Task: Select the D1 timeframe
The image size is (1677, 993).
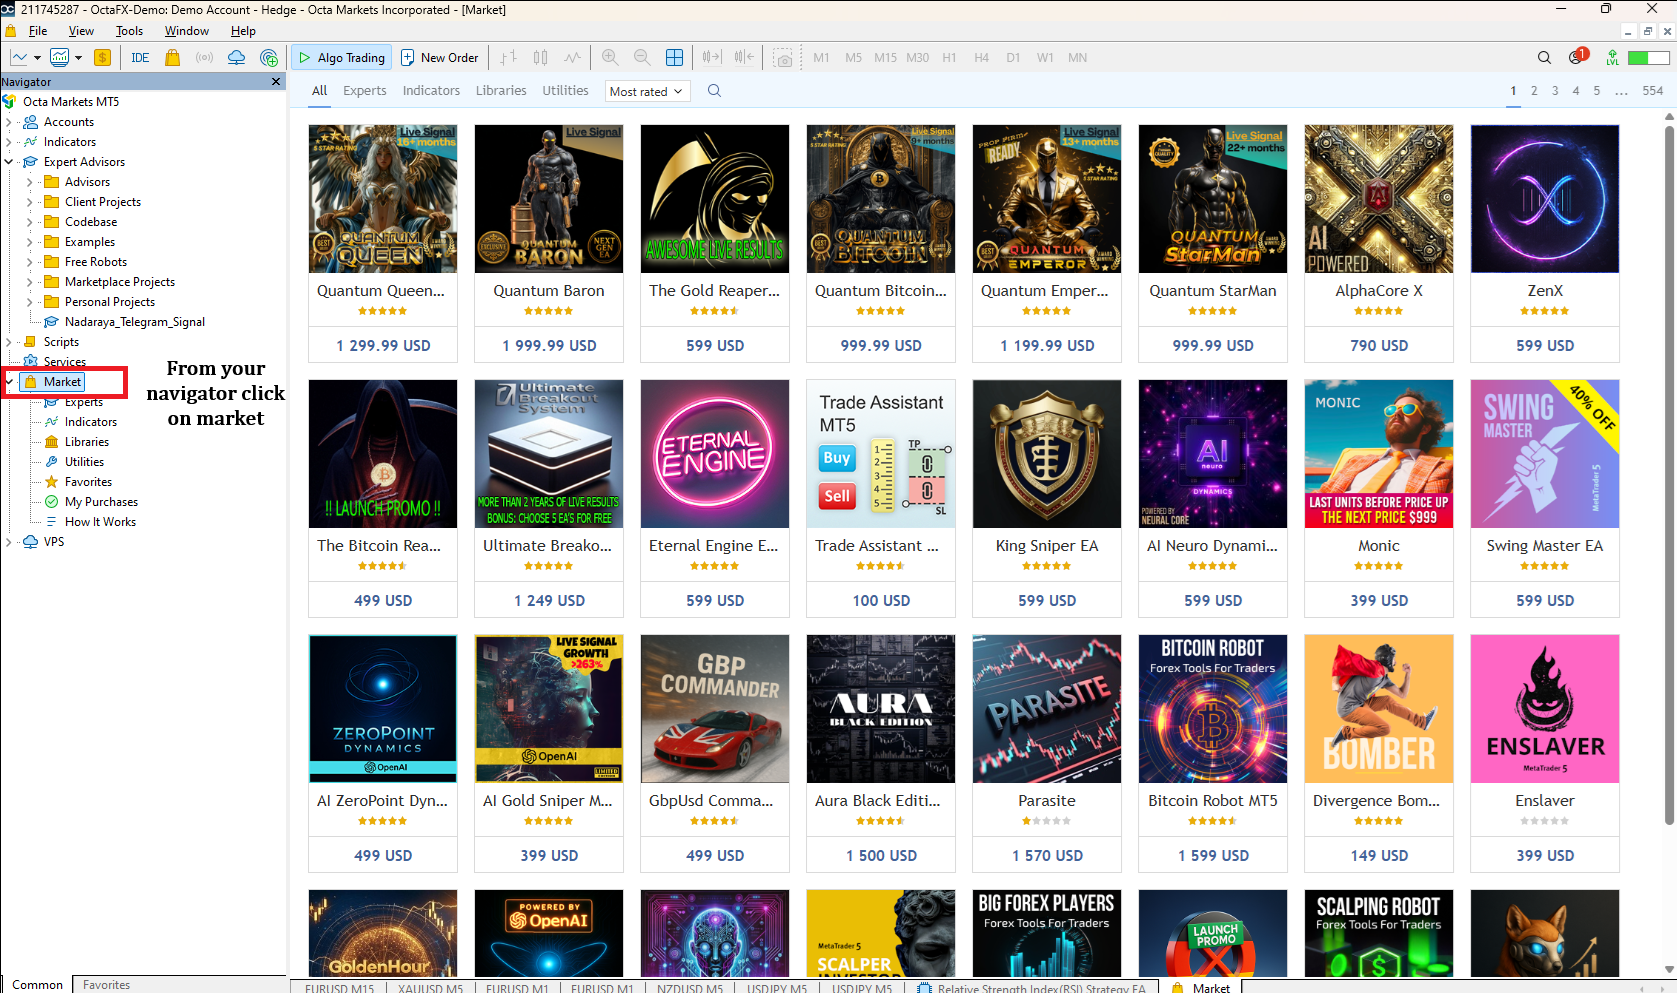Action: pos(1013,57)
